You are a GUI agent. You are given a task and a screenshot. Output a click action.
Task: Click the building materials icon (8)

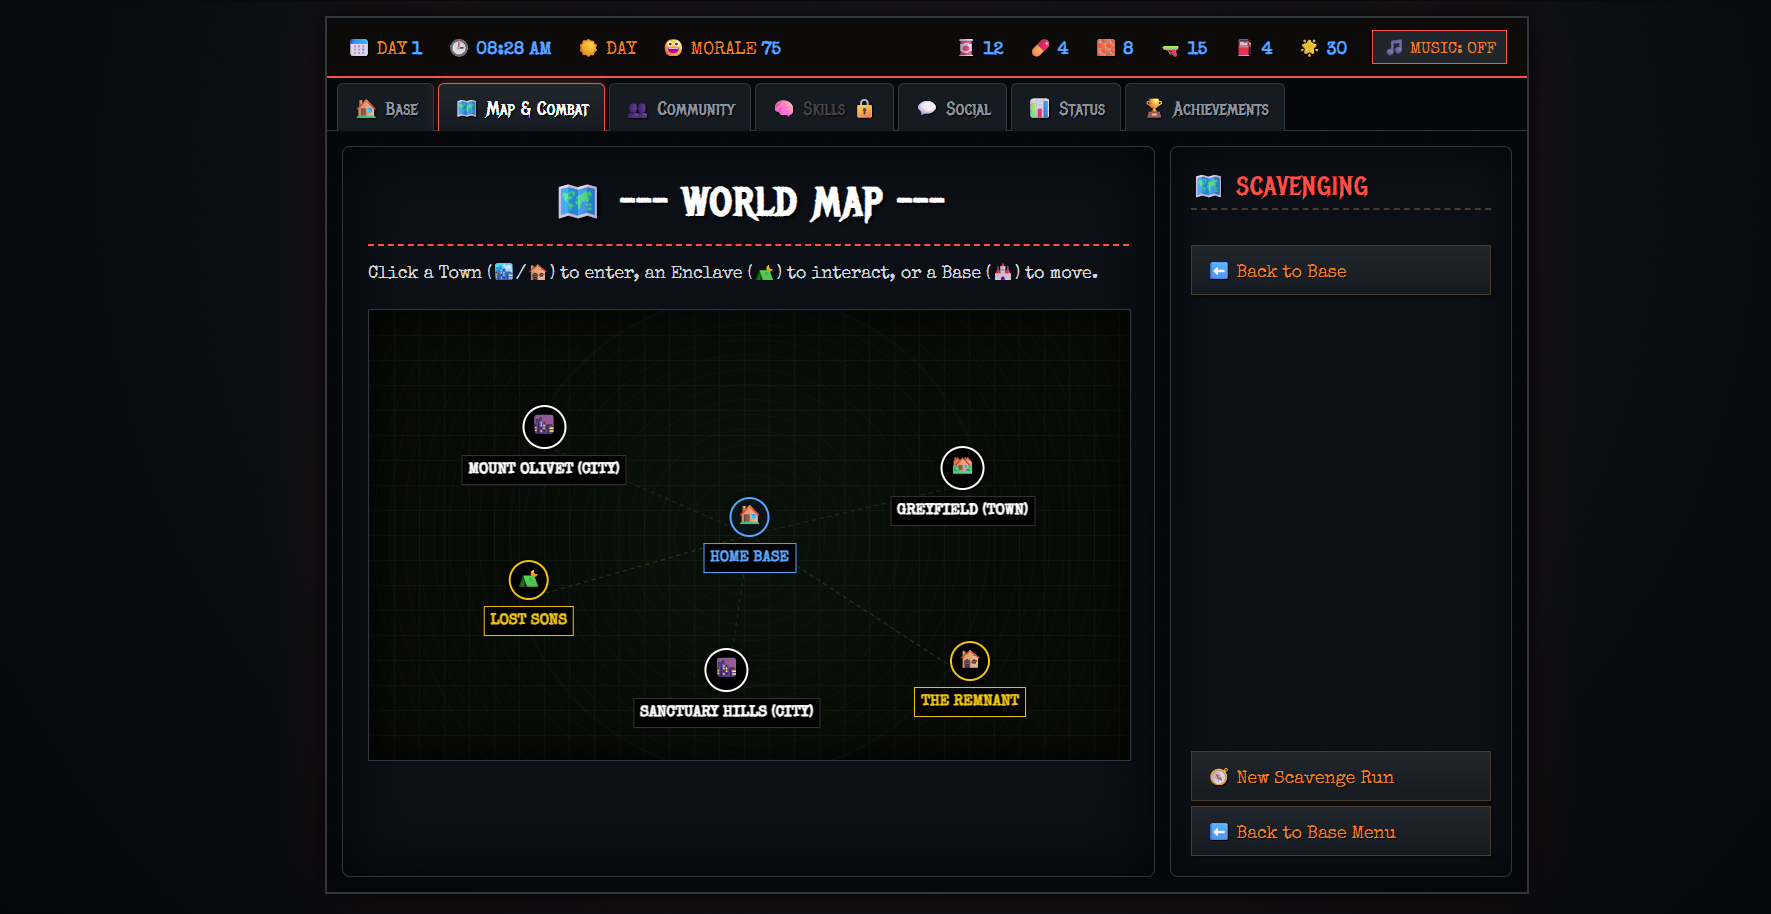click(x=1106, y=48)
